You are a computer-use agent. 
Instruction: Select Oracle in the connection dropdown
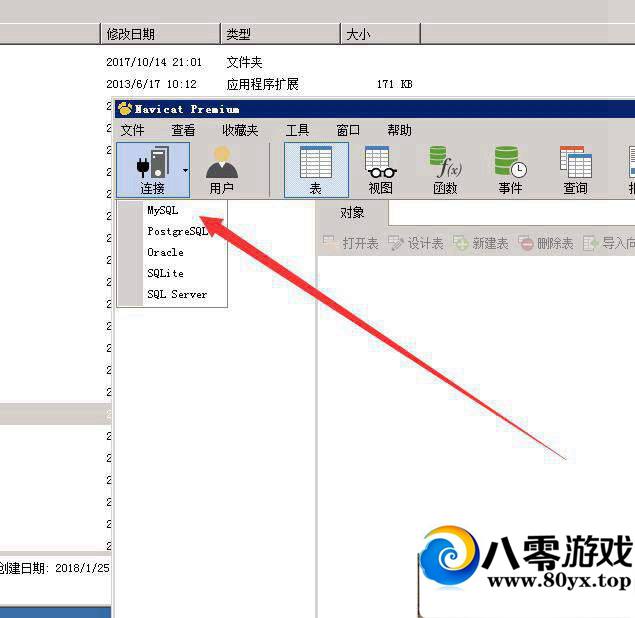pos(165,252)
